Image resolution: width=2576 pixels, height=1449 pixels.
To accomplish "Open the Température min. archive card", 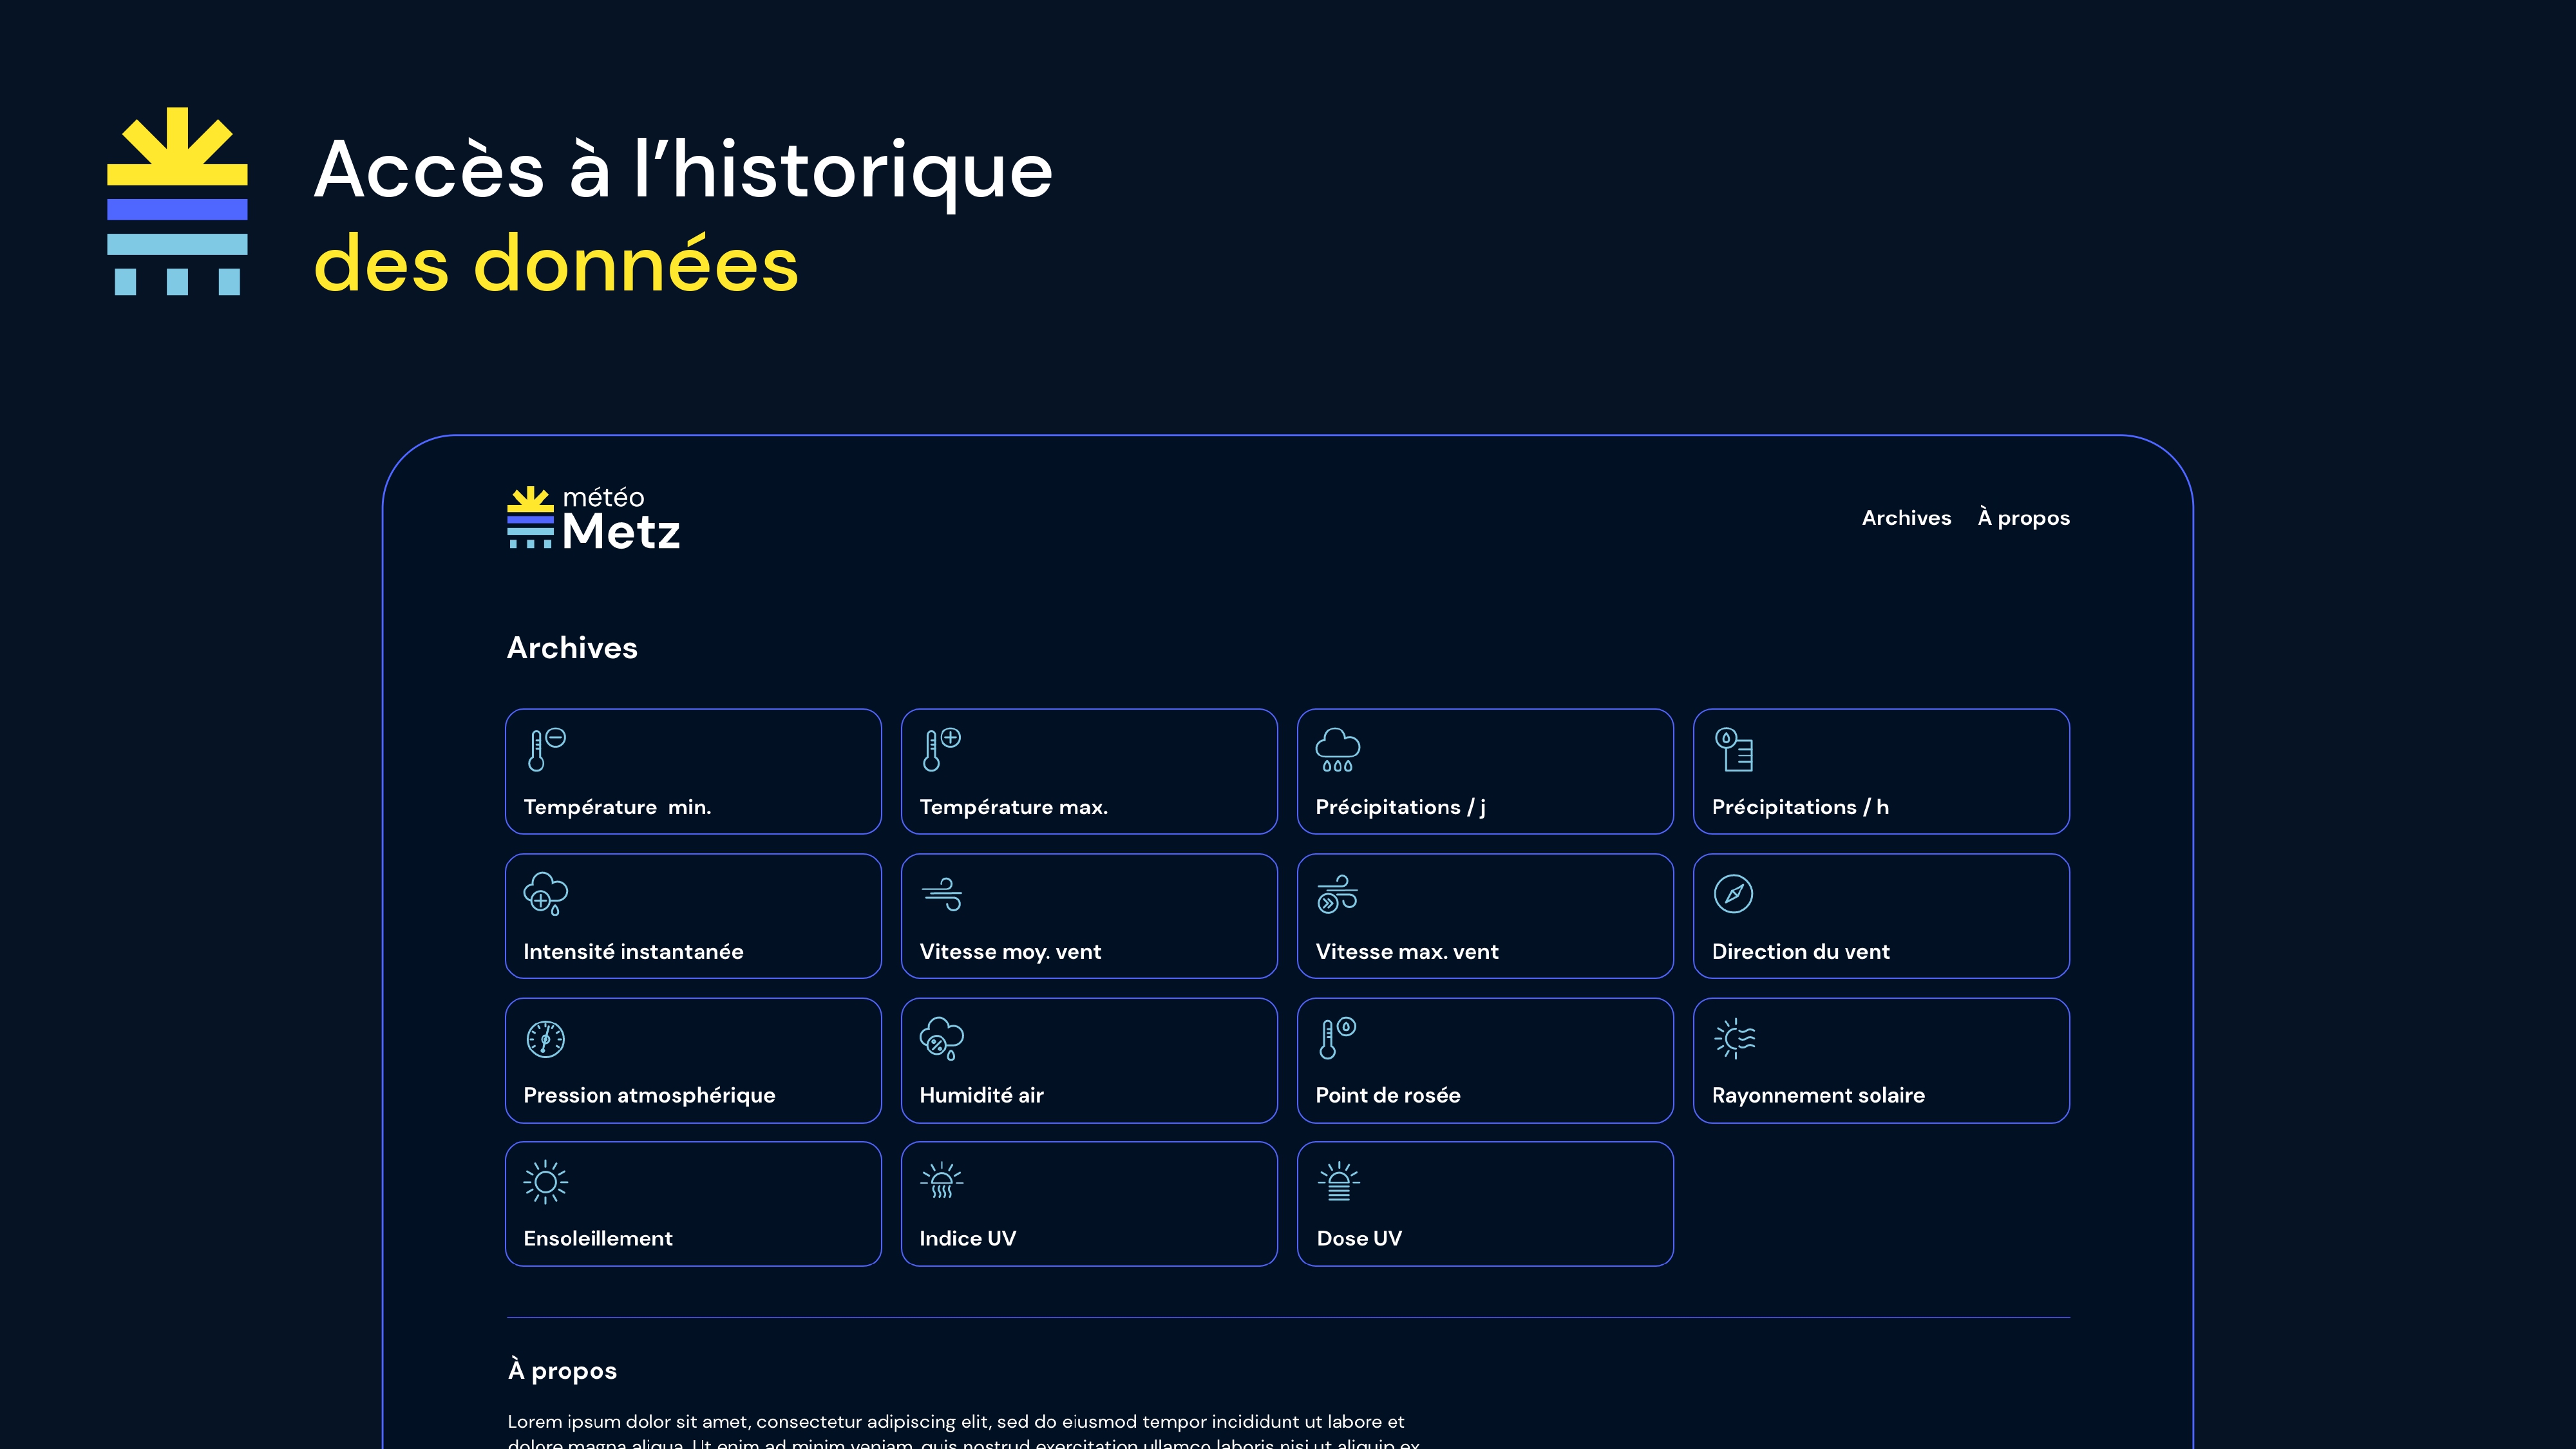I will (693, 771).
